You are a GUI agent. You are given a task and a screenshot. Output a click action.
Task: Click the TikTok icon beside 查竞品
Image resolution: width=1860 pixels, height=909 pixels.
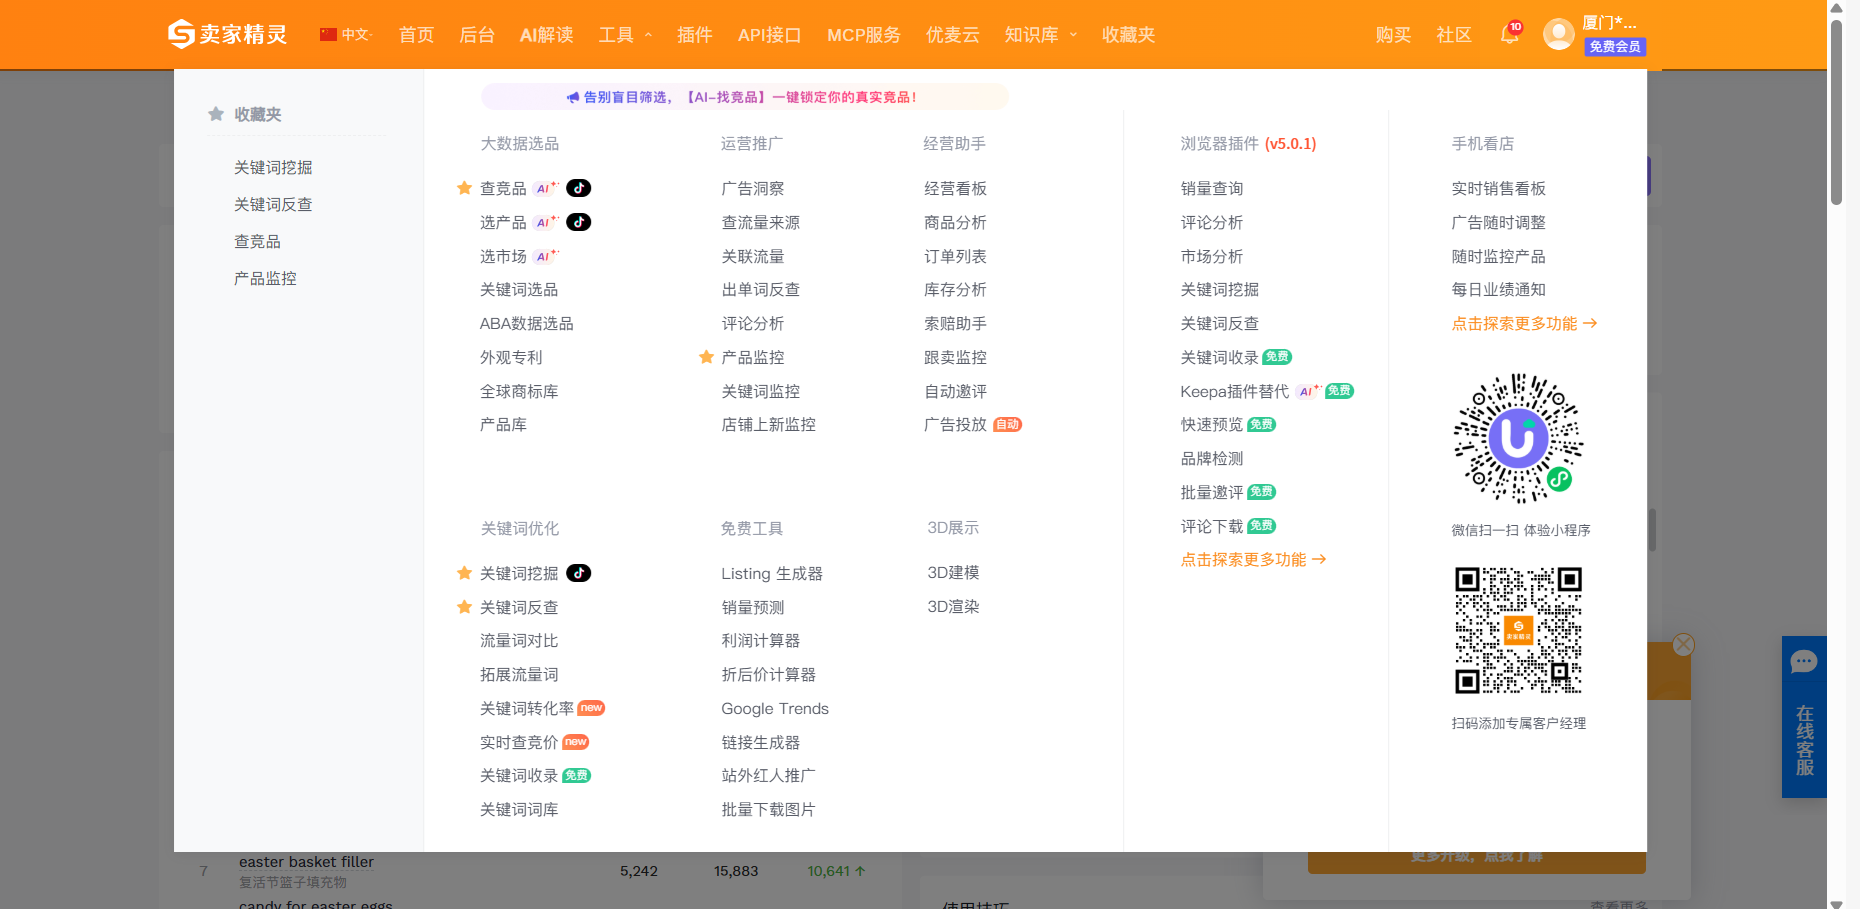click(x=578, y=188)
